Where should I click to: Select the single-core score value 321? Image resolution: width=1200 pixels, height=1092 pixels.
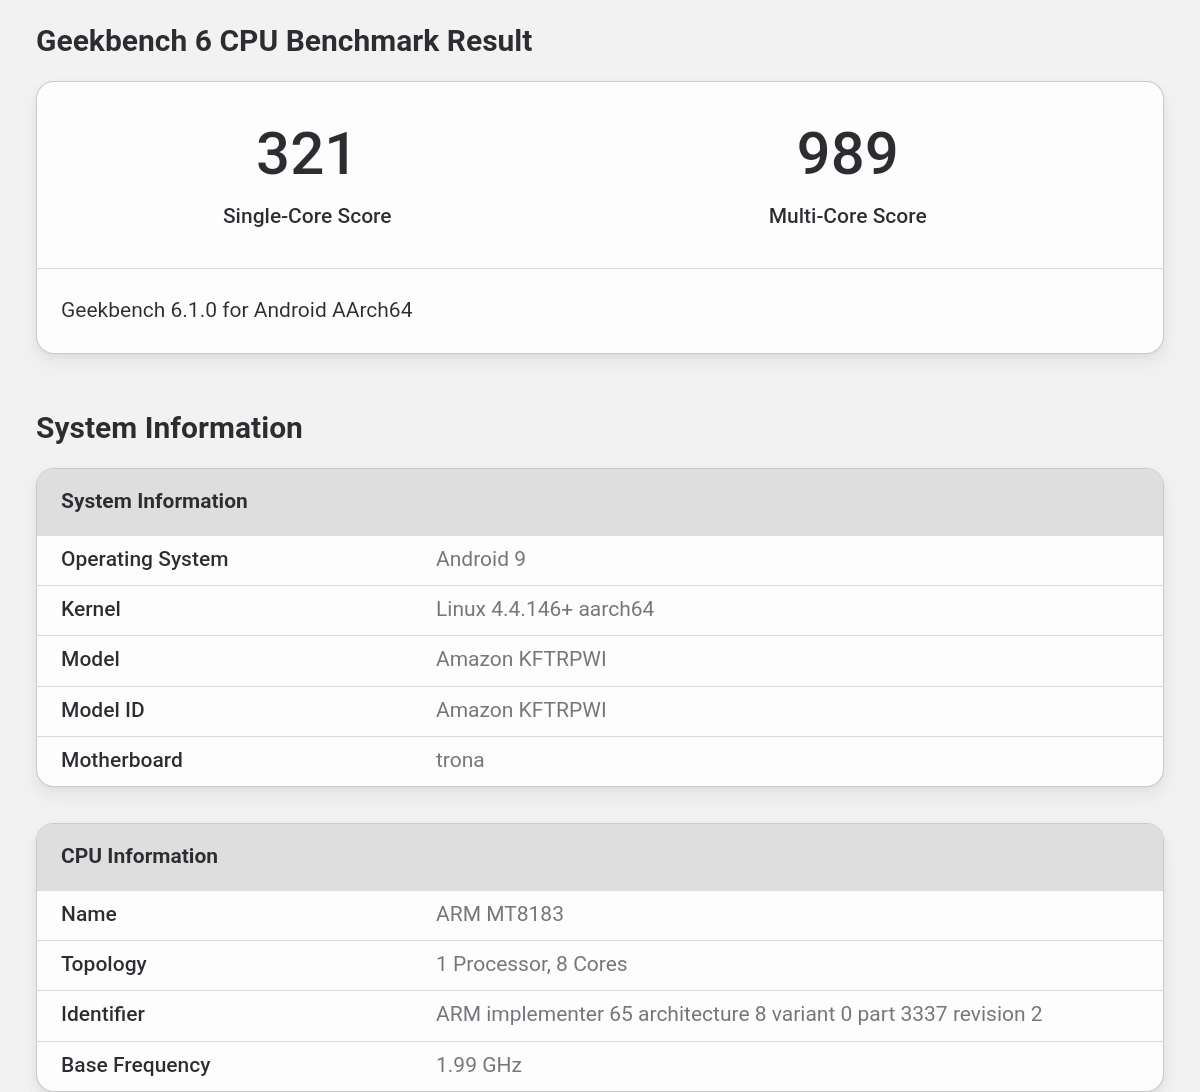click(306, 154)
